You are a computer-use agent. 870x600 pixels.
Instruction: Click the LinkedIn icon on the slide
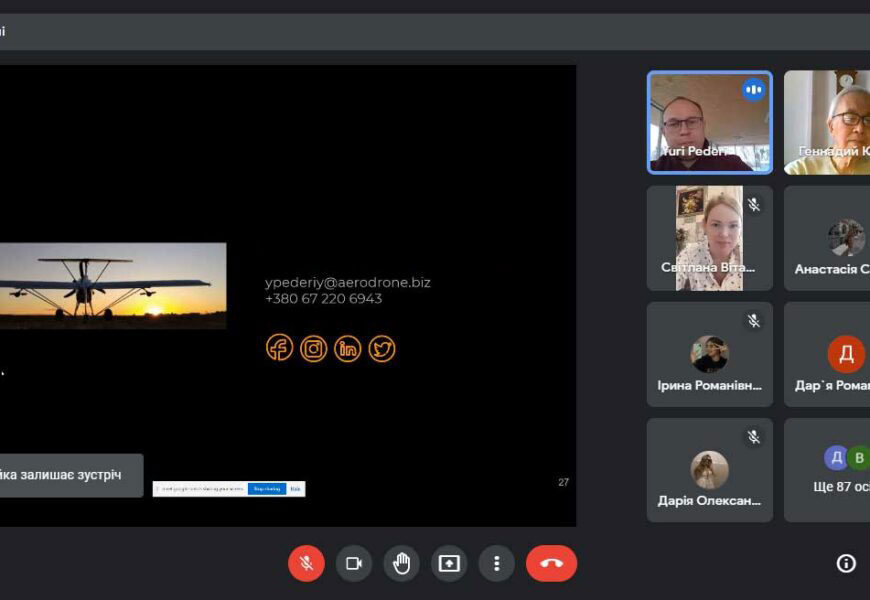[x=348, y=348]
